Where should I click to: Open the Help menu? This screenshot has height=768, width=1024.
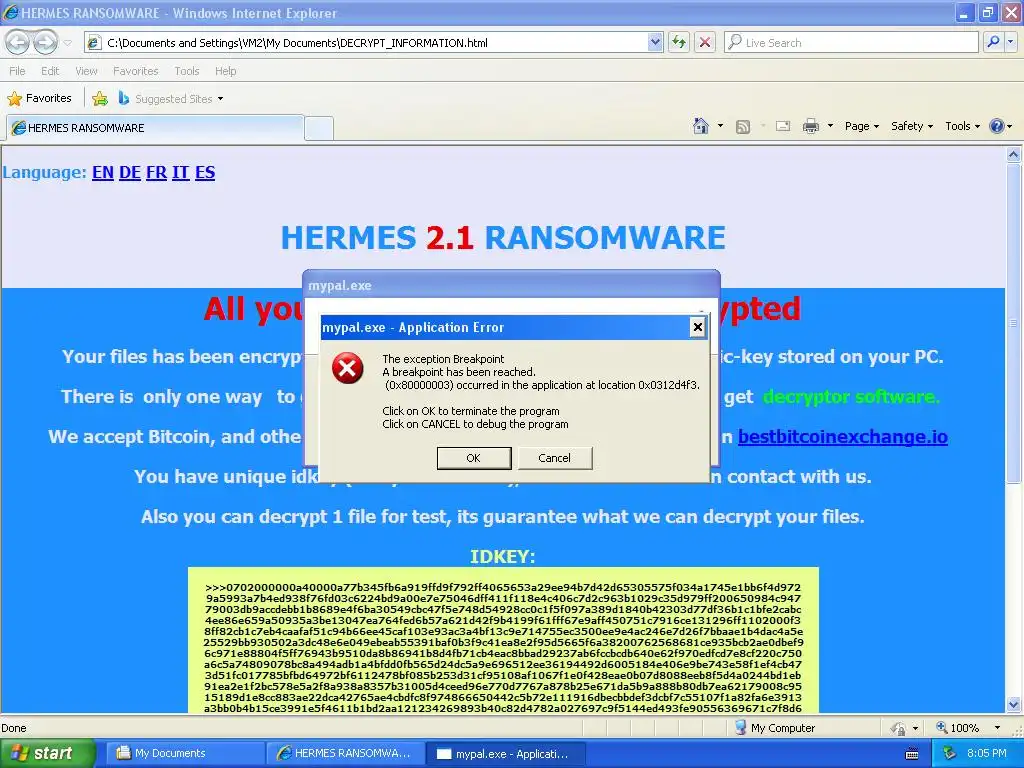(x=225, y=71)
